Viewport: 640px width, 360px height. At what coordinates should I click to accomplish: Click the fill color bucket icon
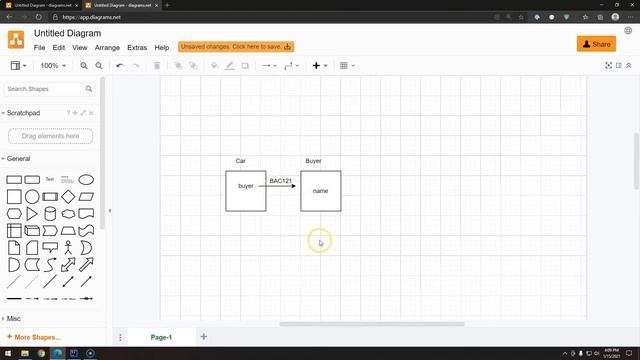coord(214,66)
